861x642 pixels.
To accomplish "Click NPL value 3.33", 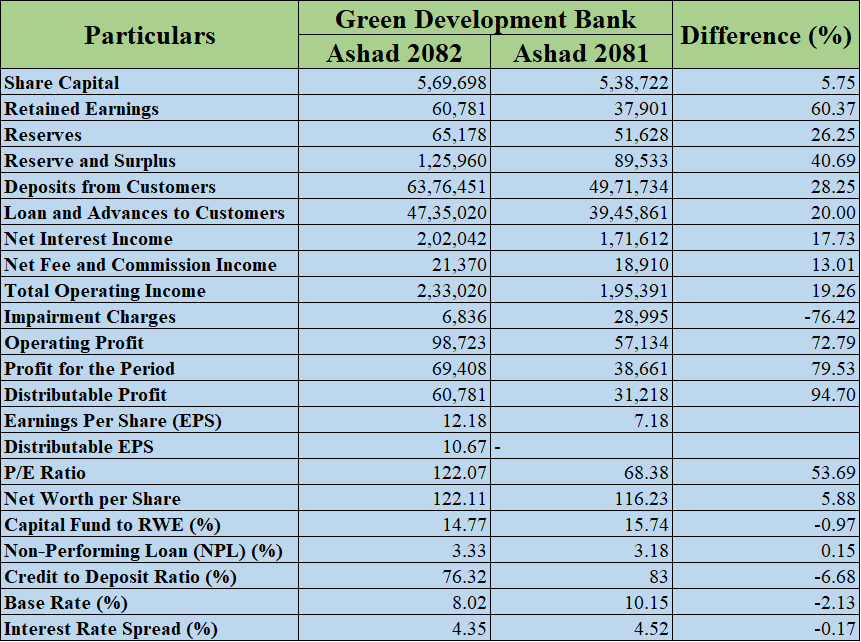I will point(469,551).
